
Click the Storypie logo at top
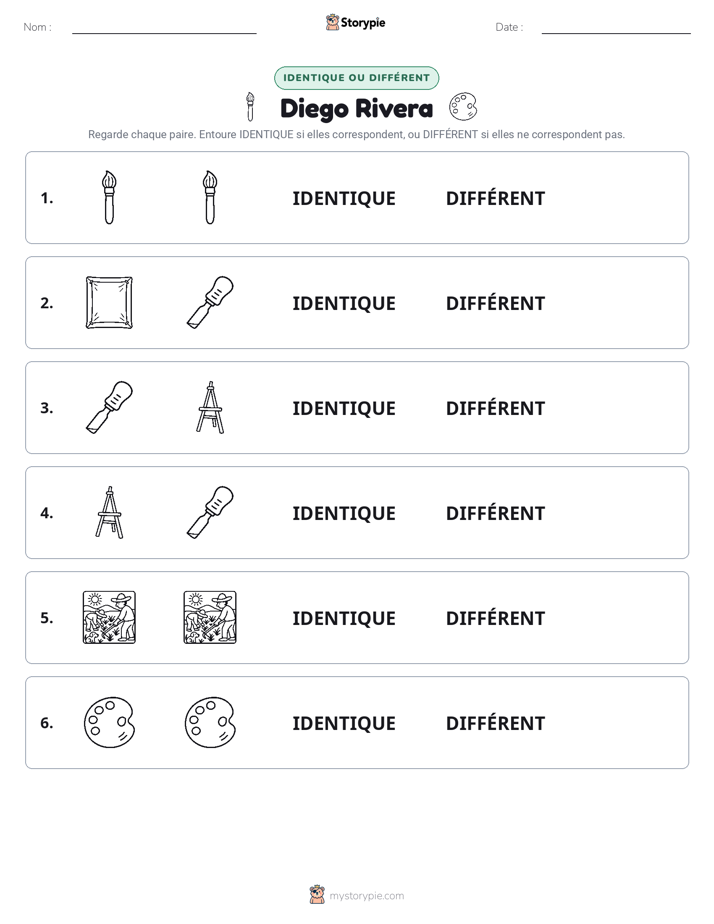[x=355, y=22]
